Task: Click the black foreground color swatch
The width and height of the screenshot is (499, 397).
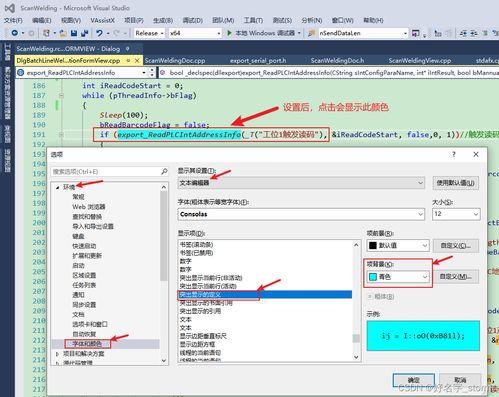Action: (x=373, y=246)
